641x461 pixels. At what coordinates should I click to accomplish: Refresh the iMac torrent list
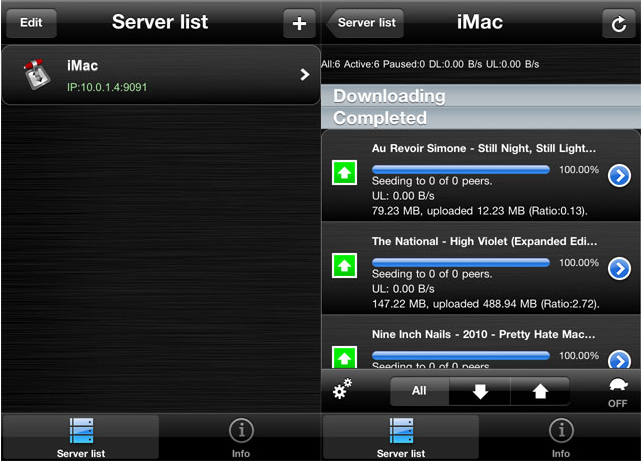pyautogui.click(x=619, y=23)
